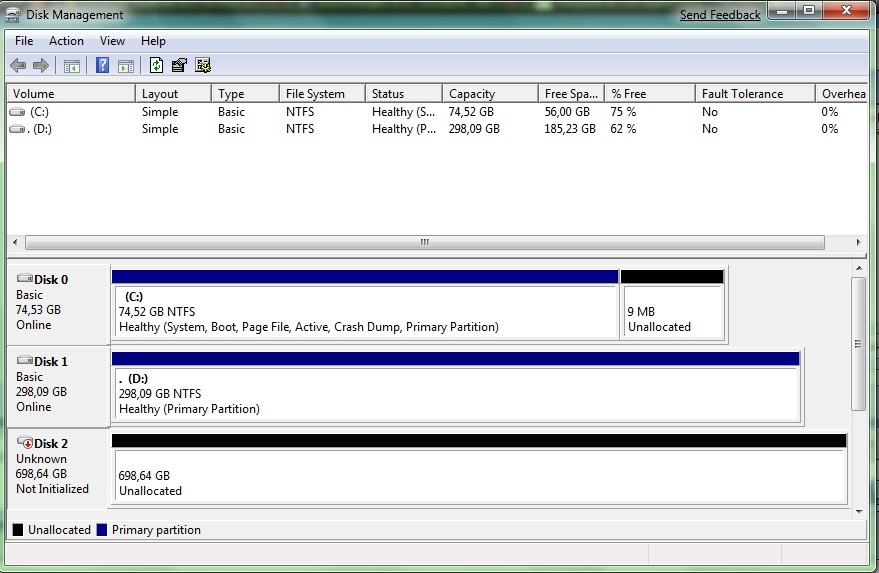The height and width of the screenshot is (573, 879).
Task: Click the Refresh toolbar icon
Action: (156, 65)
